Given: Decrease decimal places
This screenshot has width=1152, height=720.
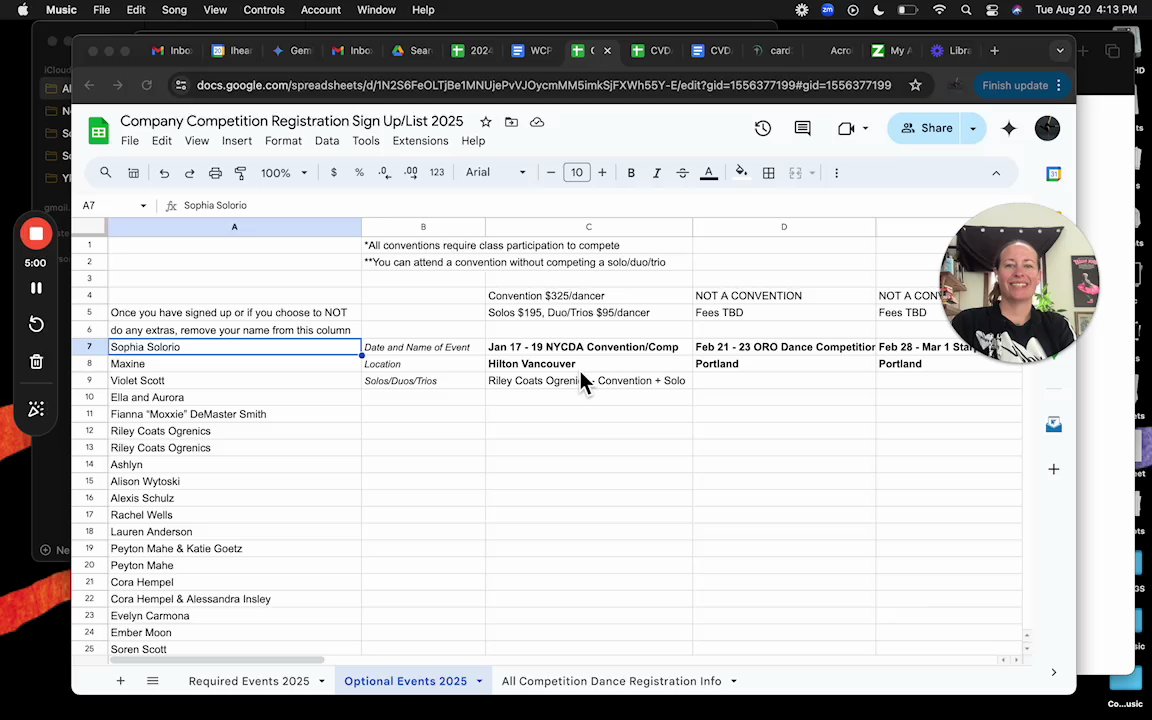Looking at the screenshot, I should 385,173.
